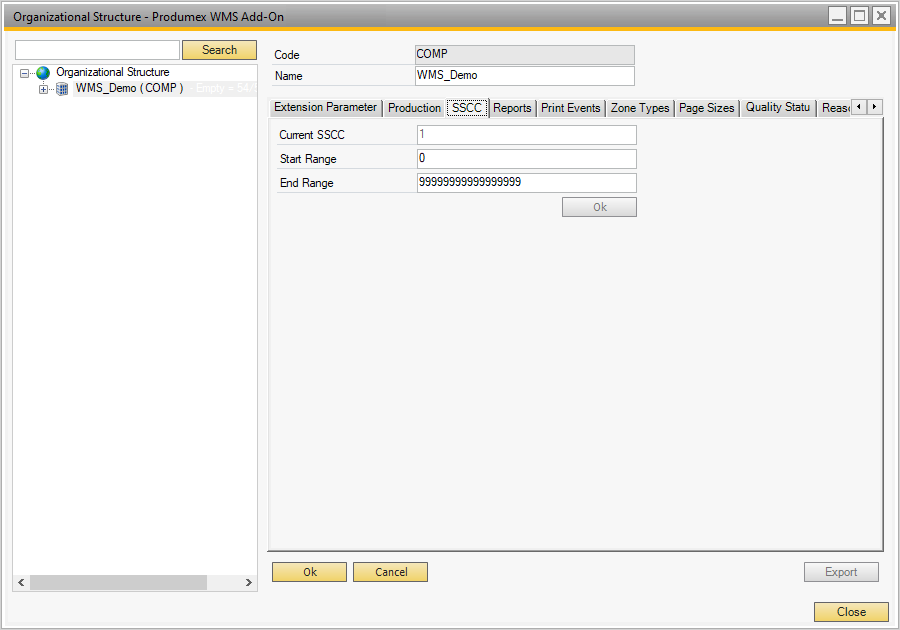Switch to the Production tab

click(x=414, y=108)
